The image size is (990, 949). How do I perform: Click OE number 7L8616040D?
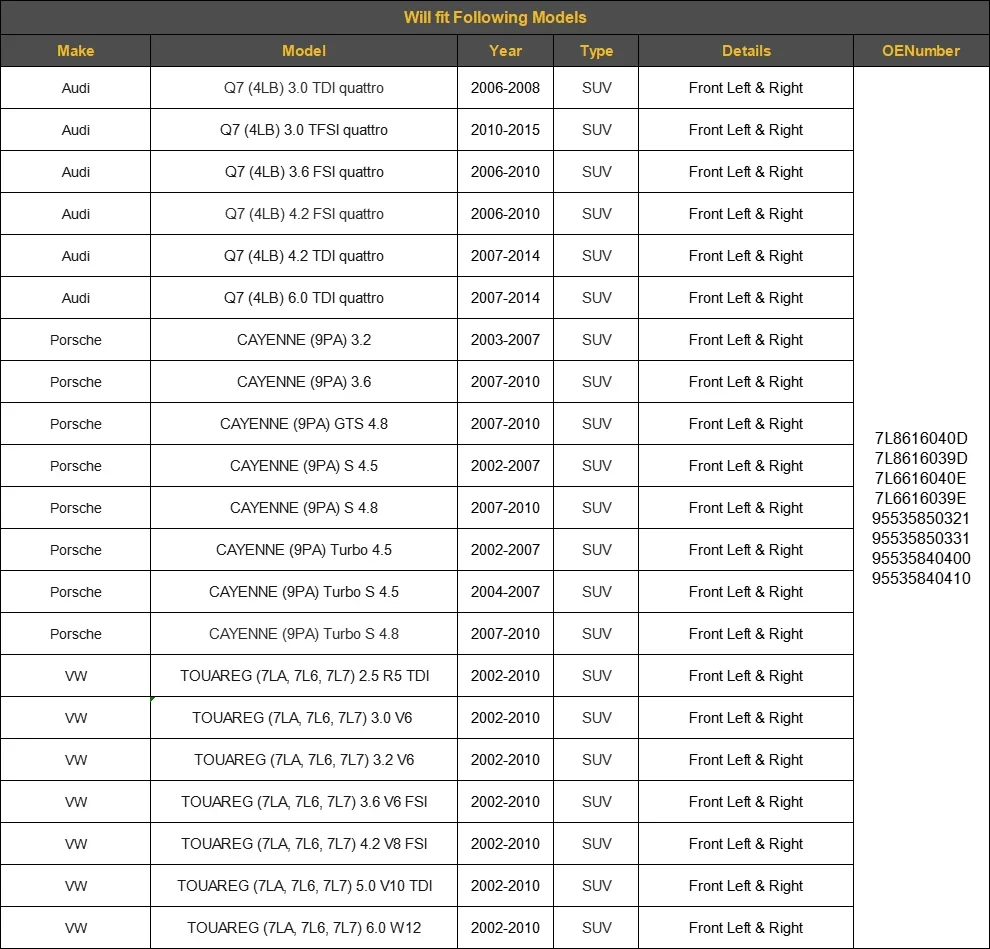pos(921,438)
